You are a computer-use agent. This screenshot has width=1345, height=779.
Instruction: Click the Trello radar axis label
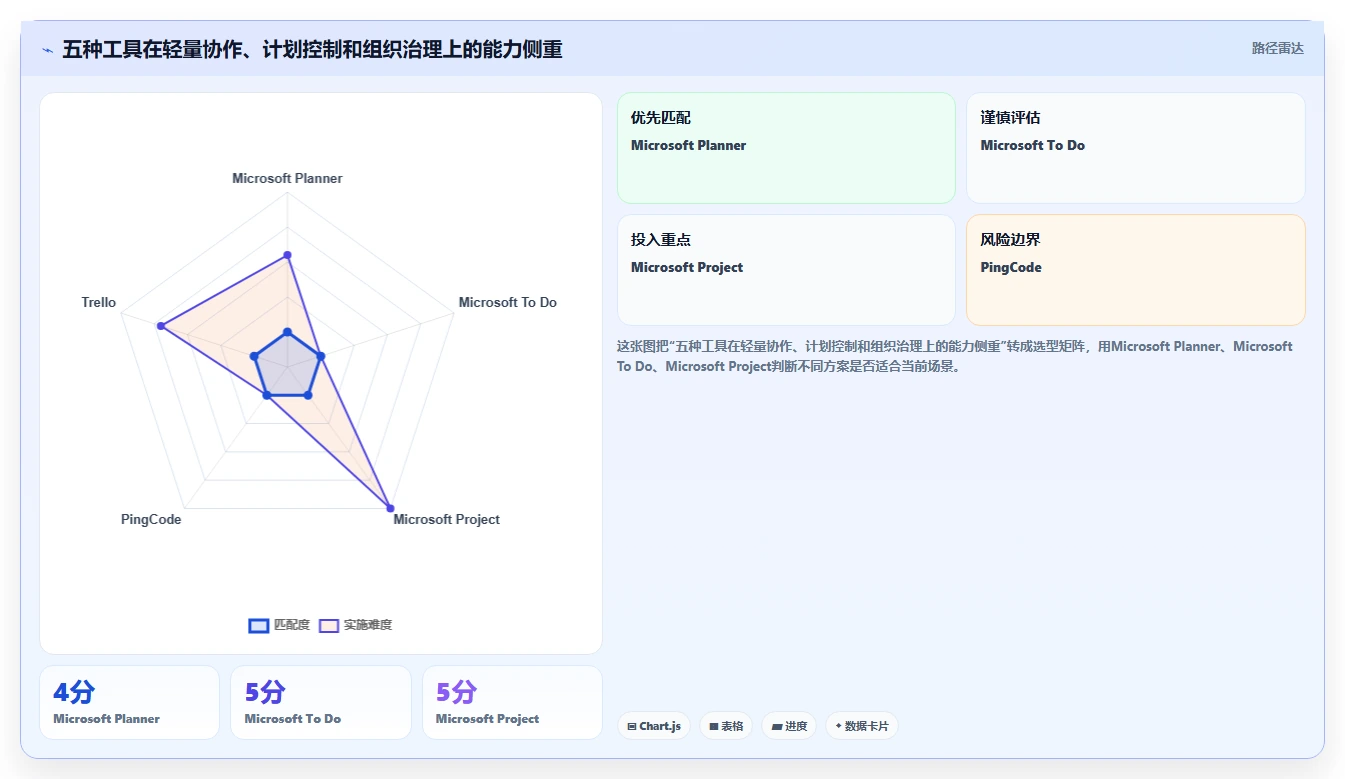pos(99,302)
